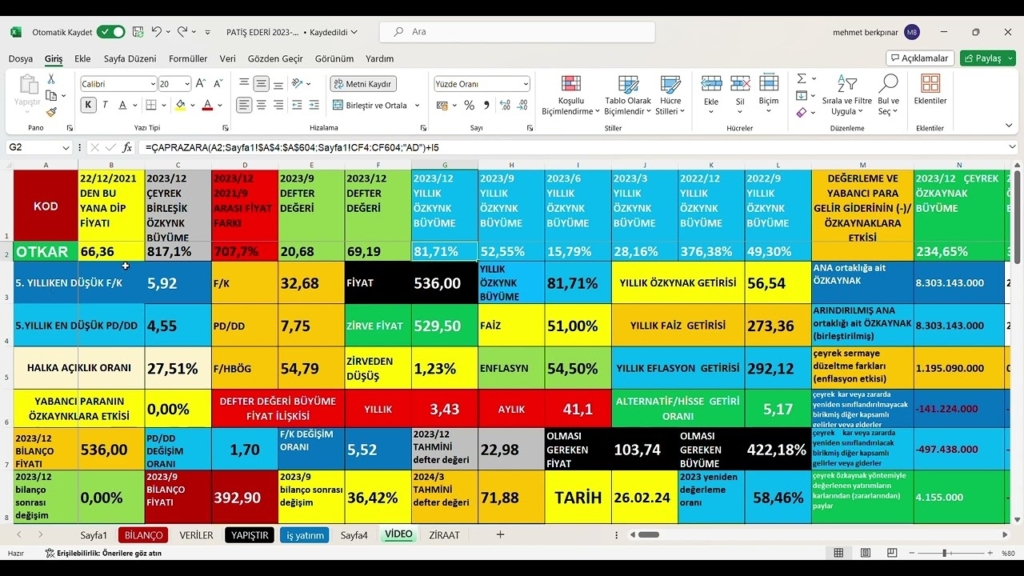Image resolution: width=1024 pixels, height=576 pixels.
Task: Click the Percent Style icon
Action: pos(469,105)
